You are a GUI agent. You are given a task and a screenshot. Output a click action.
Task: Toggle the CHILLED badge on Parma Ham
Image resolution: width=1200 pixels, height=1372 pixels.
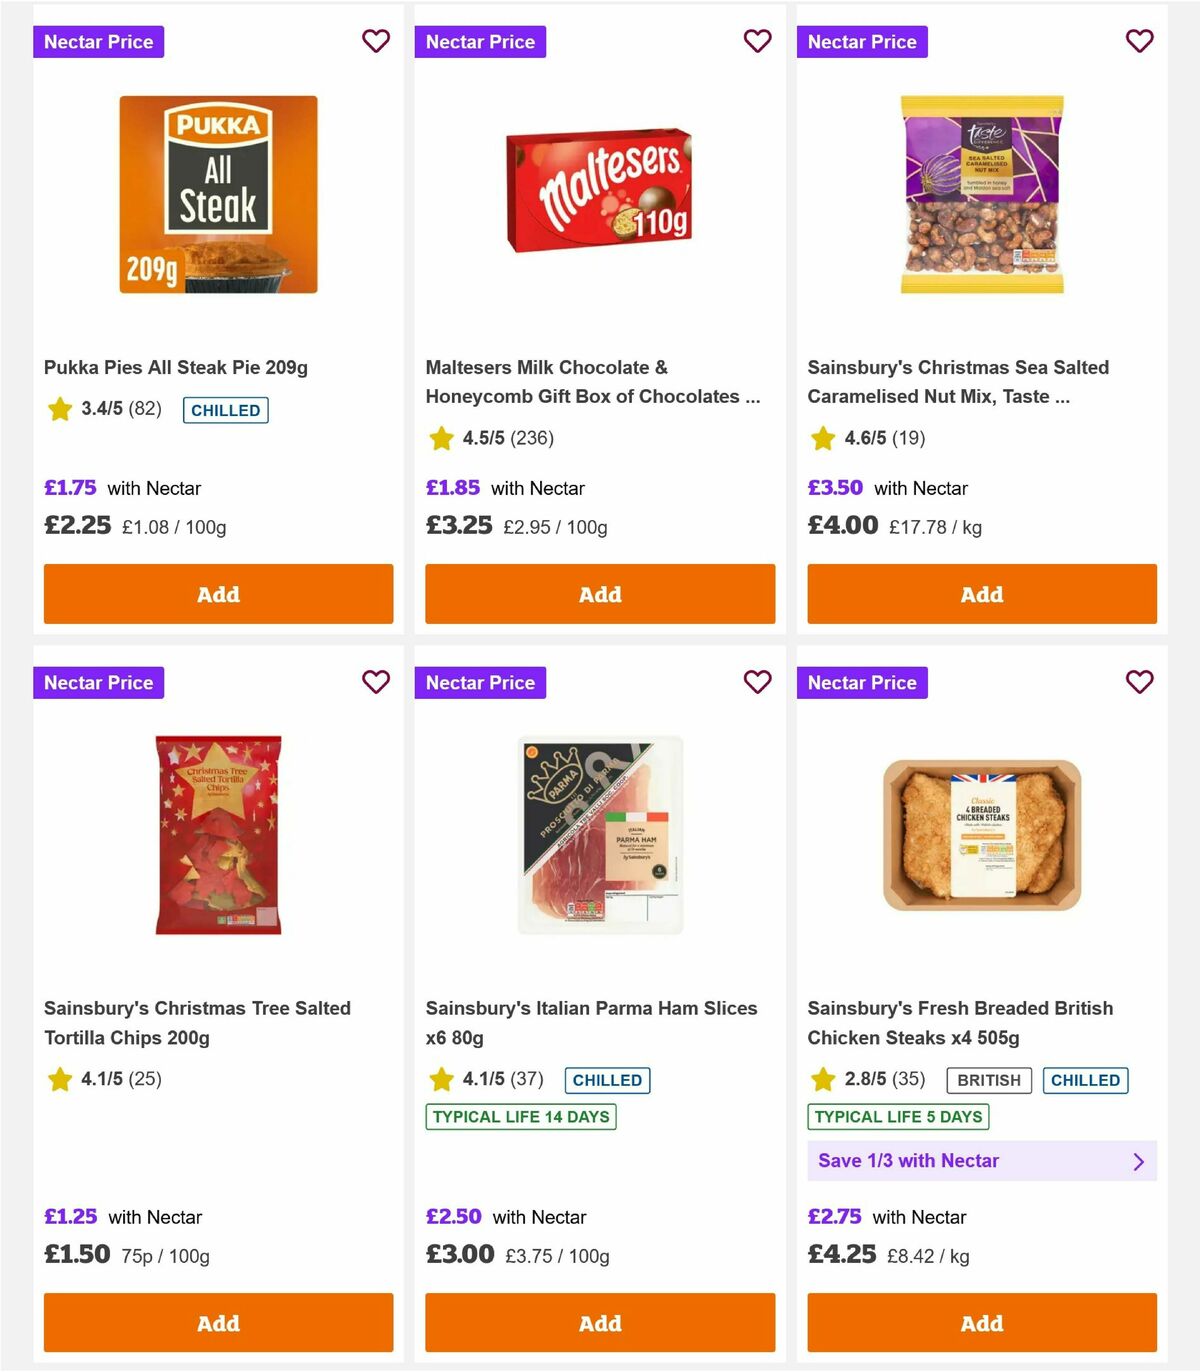[606, 1080]
